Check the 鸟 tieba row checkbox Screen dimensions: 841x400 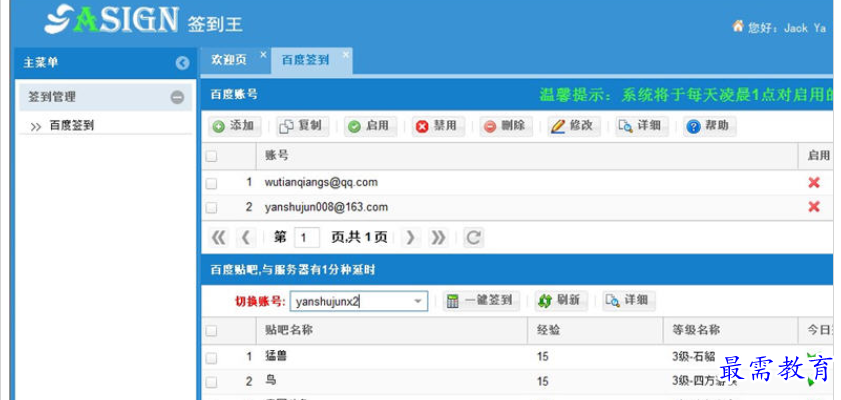click(x=211, y=382)
